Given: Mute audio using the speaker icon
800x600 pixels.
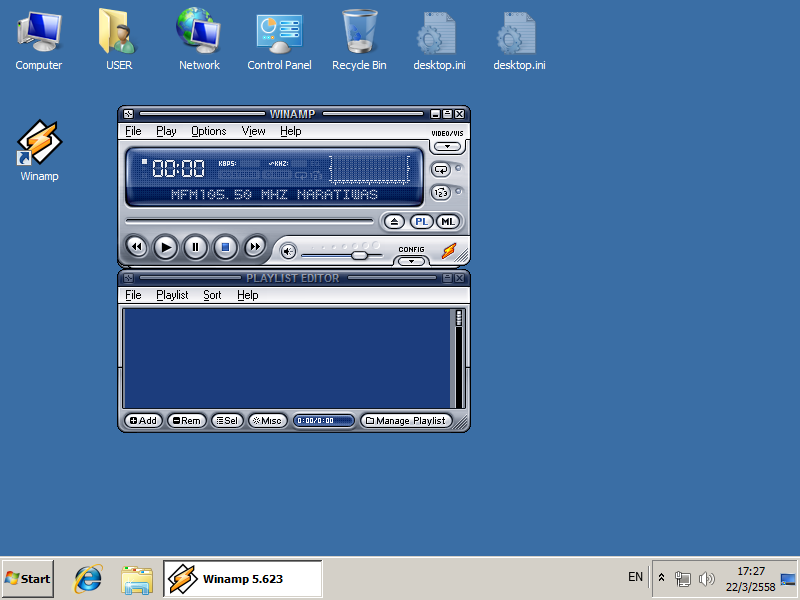Looking at the screenshot, I should click(x=288, y=252).
